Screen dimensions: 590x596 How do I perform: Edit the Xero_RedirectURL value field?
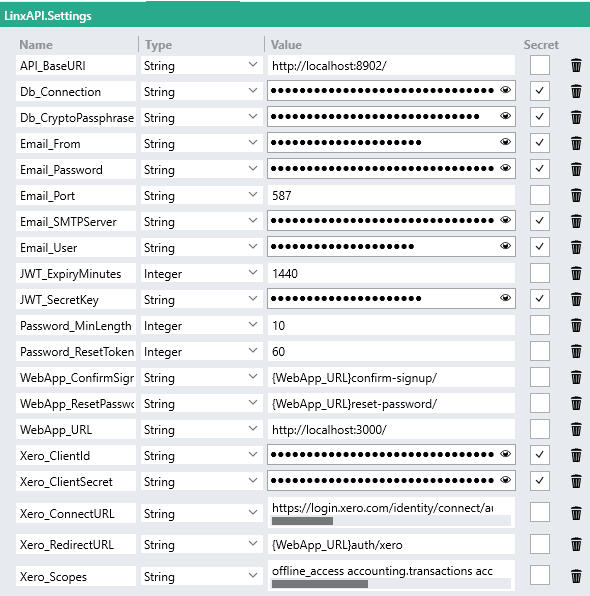click(391, 544)
